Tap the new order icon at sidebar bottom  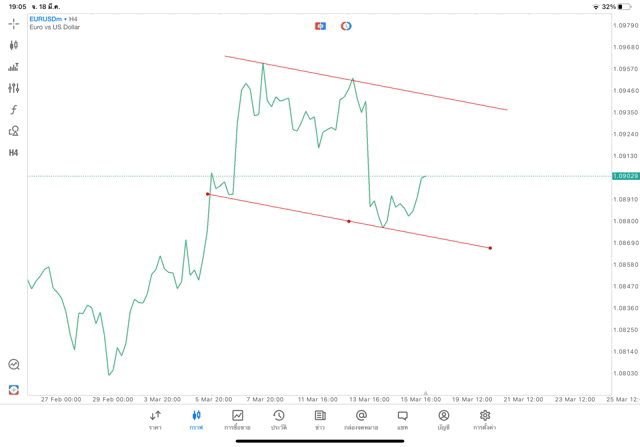click(x=14, y=389)
